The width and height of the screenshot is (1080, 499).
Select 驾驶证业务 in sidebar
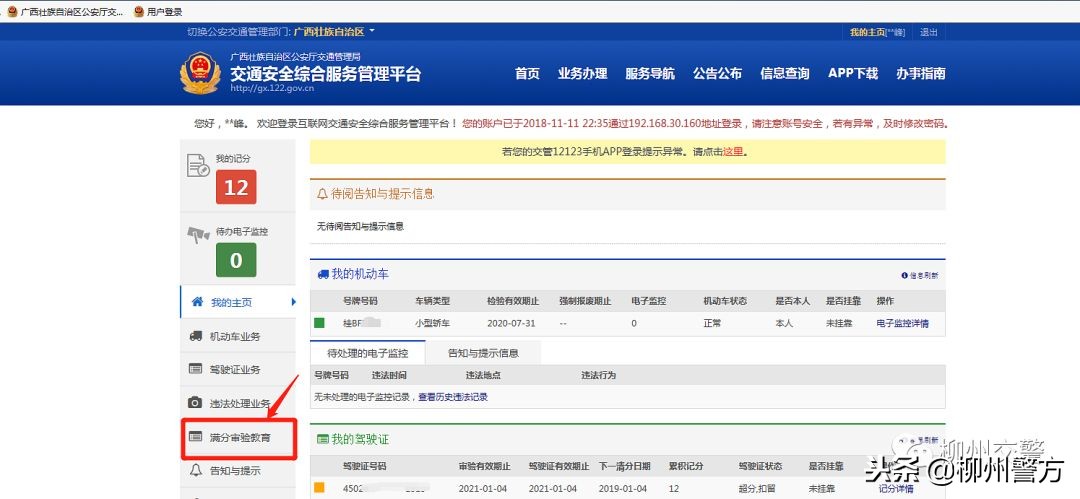[x=238, y=369]
